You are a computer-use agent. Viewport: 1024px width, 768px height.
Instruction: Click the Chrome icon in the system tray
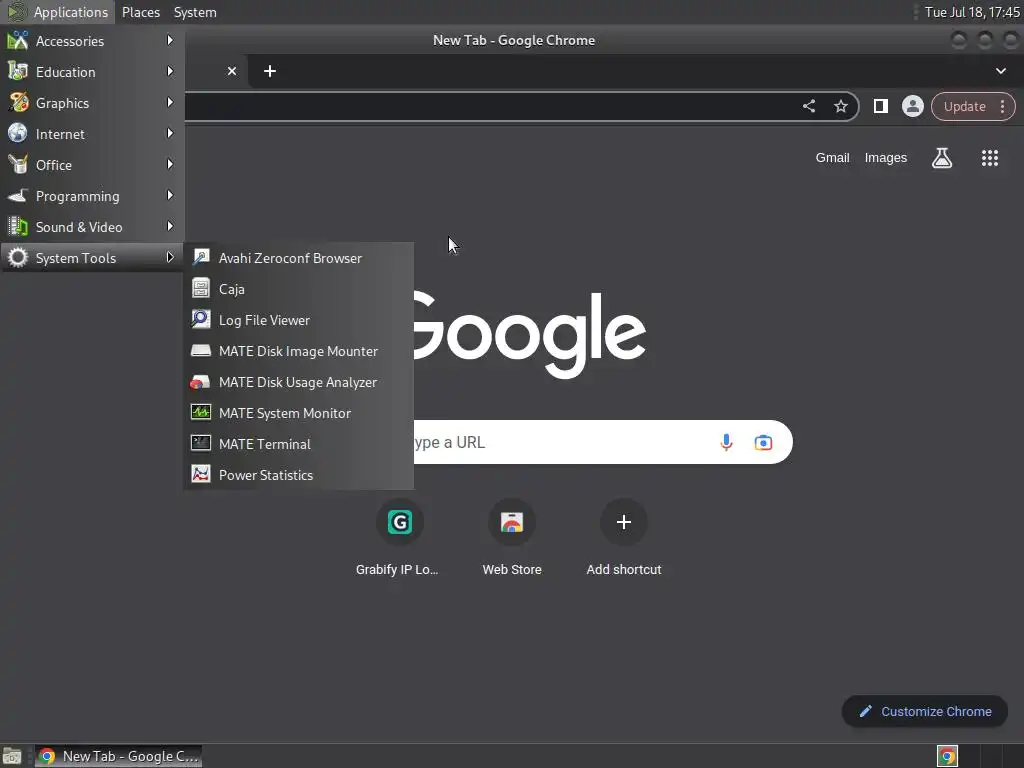[947, 756]
